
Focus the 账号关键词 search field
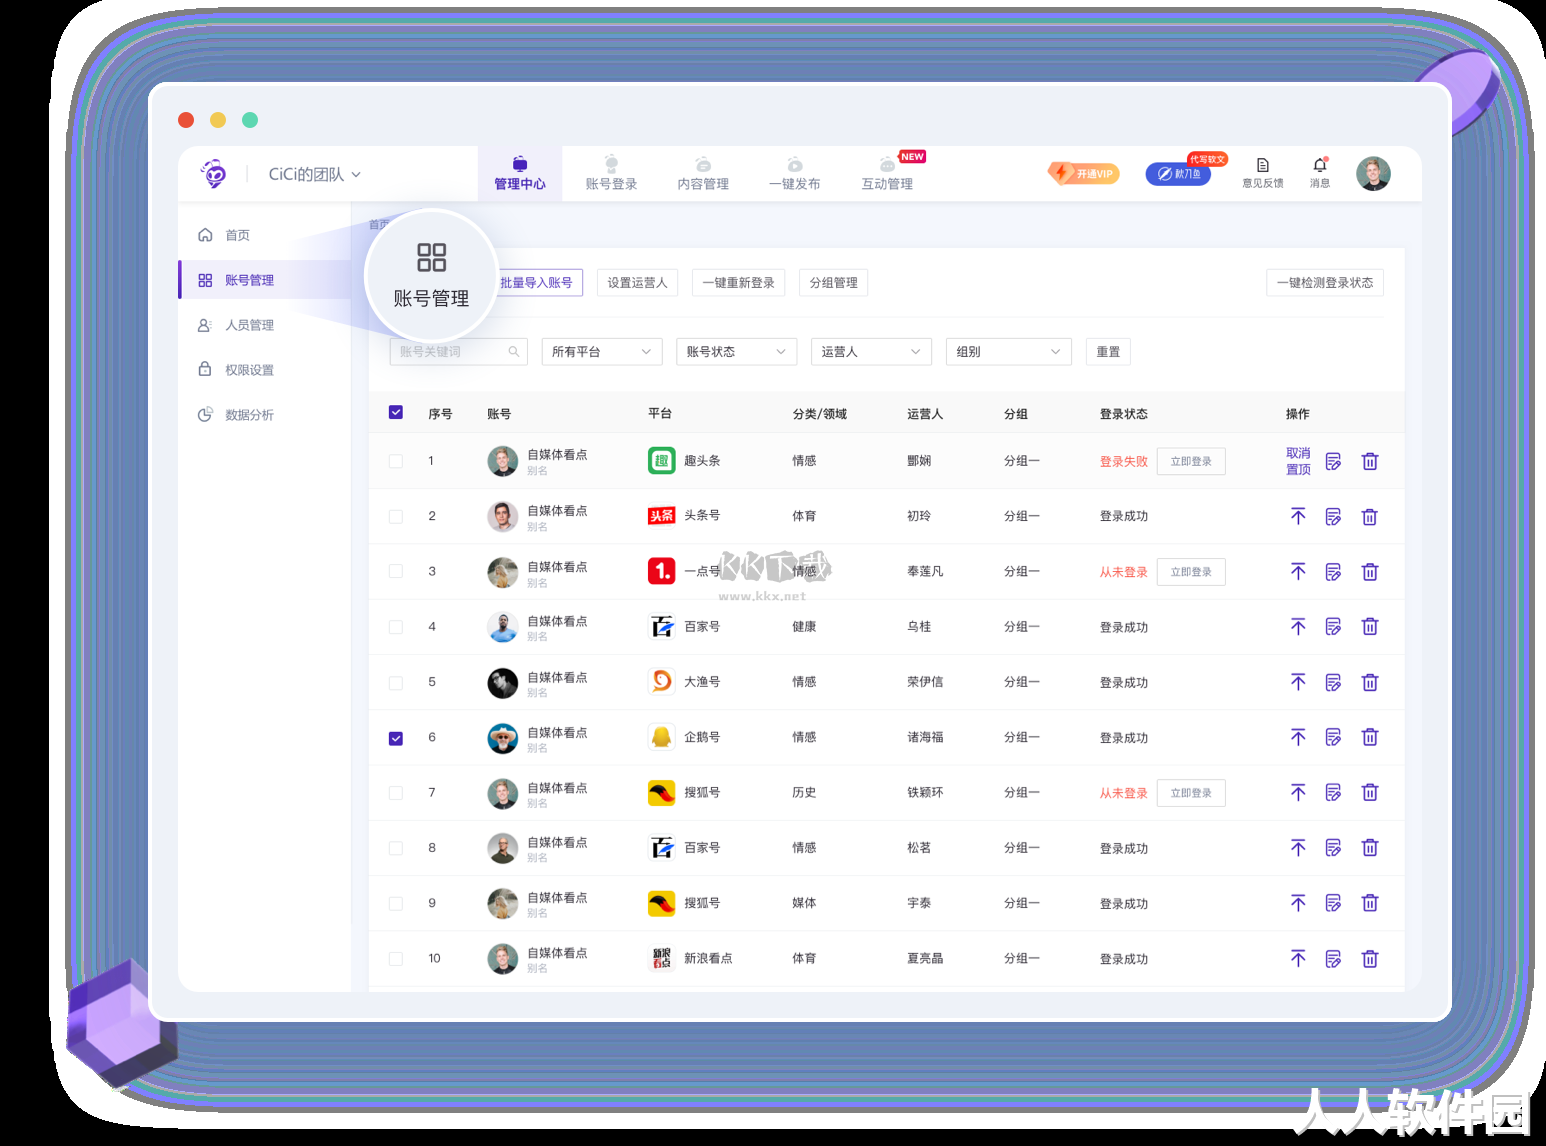click(x=458, y=352)
